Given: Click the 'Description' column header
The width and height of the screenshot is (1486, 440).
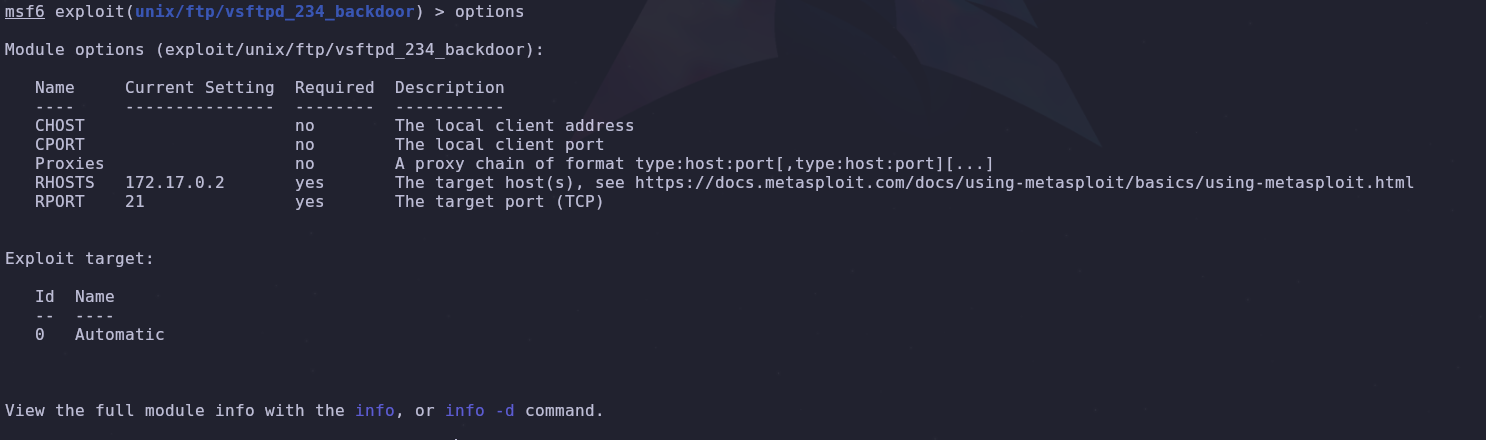Looking at the screenshot, I should [x=450, y=88].
